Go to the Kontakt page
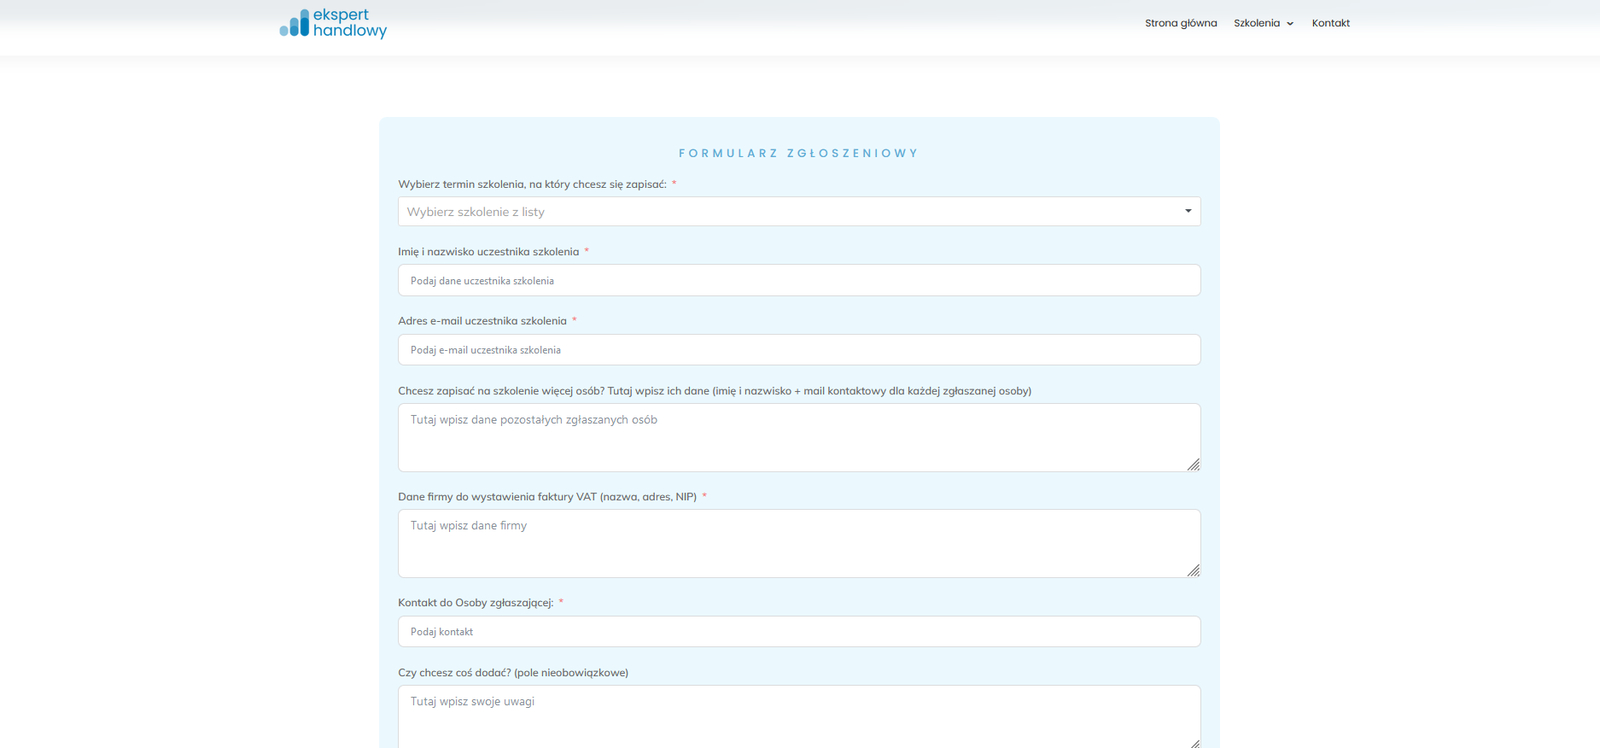The width and height of the screenshot is (1600, 748). coord(1330,23)
